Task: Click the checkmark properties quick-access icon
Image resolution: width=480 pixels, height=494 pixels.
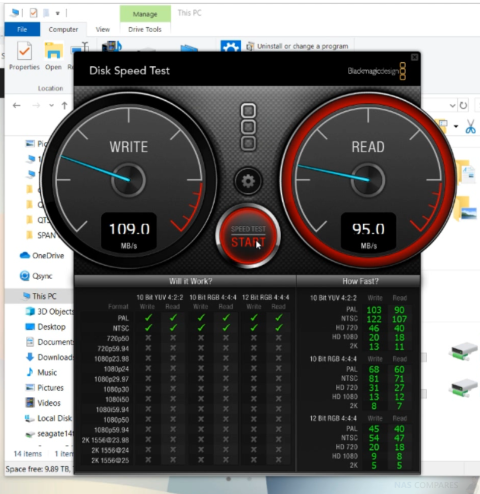Action: point(33,13)
